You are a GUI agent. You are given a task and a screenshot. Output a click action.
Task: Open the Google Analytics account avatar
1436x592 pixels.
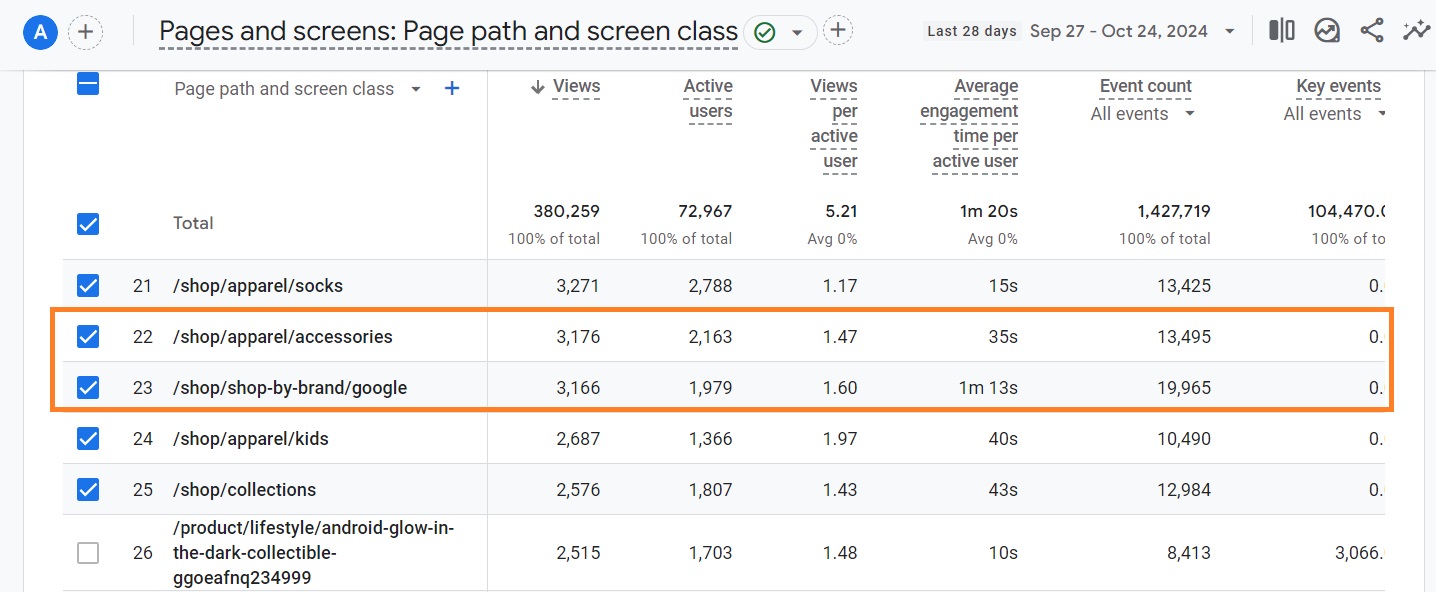(x=40, y=31)
